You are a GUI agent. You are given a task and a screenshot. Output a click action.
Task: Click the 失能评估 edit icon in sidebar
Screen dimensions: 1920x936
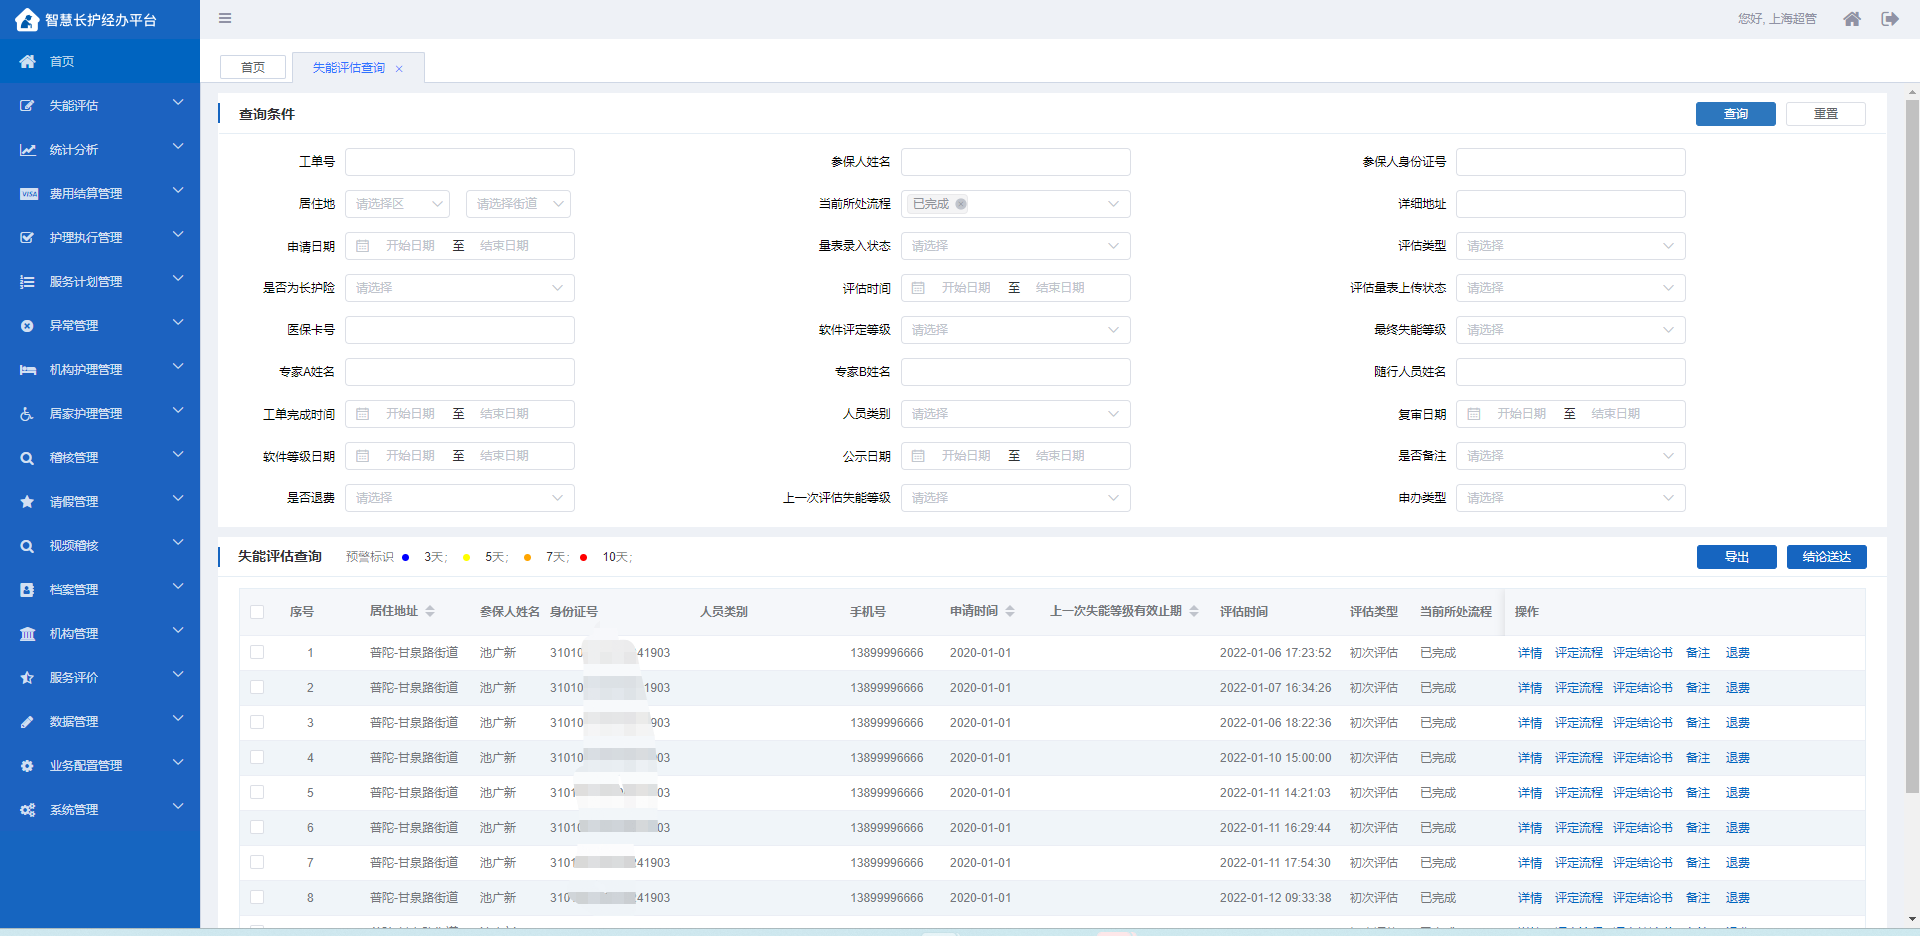coord(27,105)
